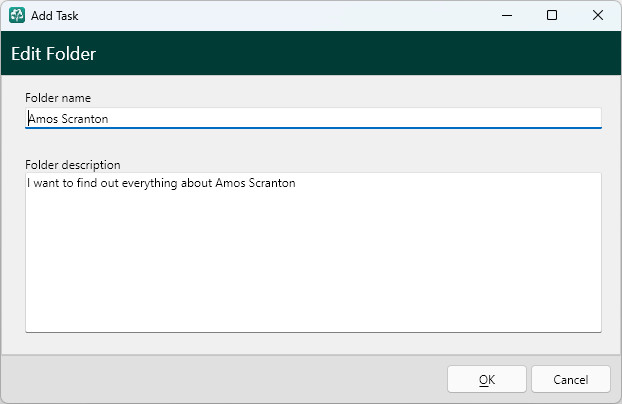Click the Add Task window title text
622x404 pixels.
[x=55, y=16]
